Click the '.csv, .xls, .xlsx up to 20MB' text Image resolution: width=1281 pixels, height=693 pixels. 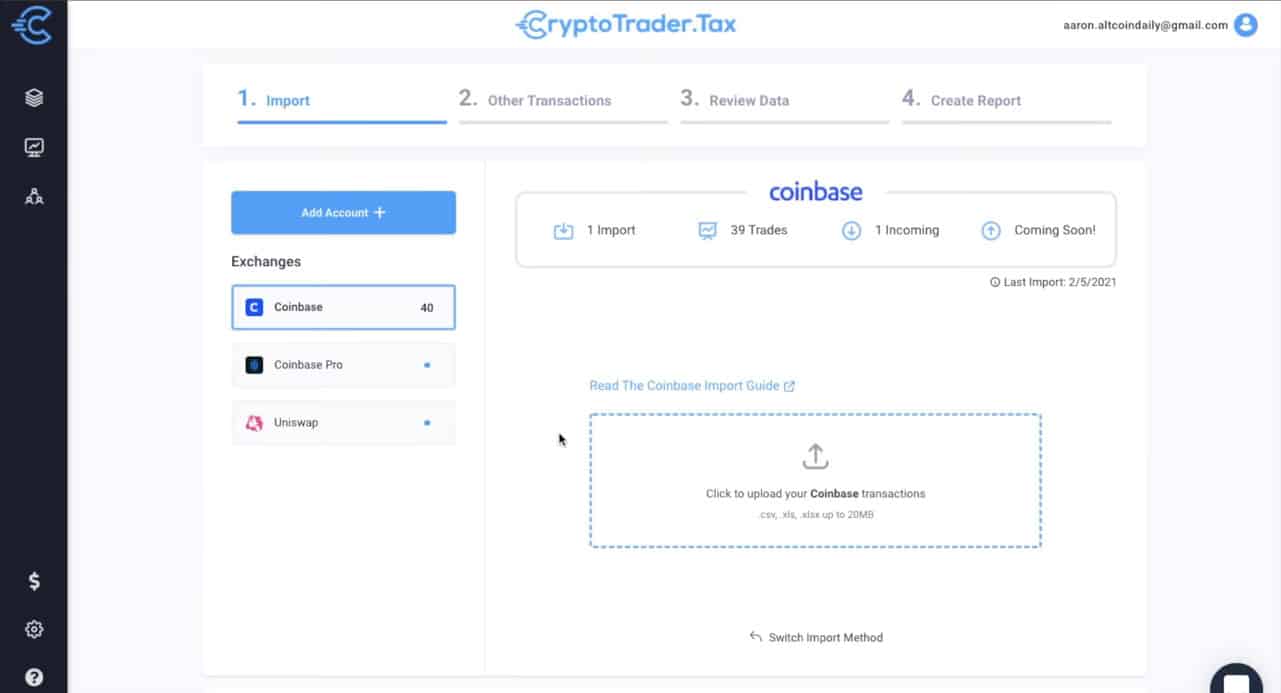816,515
